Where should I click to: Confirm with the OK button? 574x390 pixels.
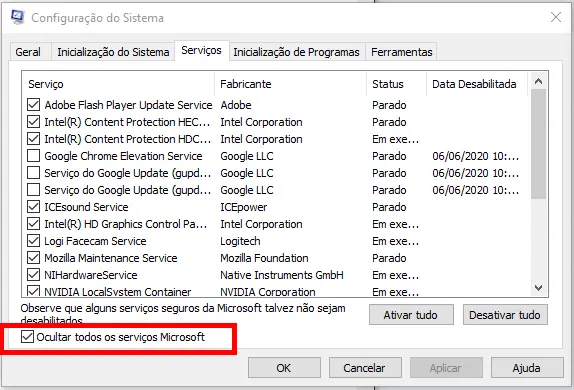coord(284,368)
